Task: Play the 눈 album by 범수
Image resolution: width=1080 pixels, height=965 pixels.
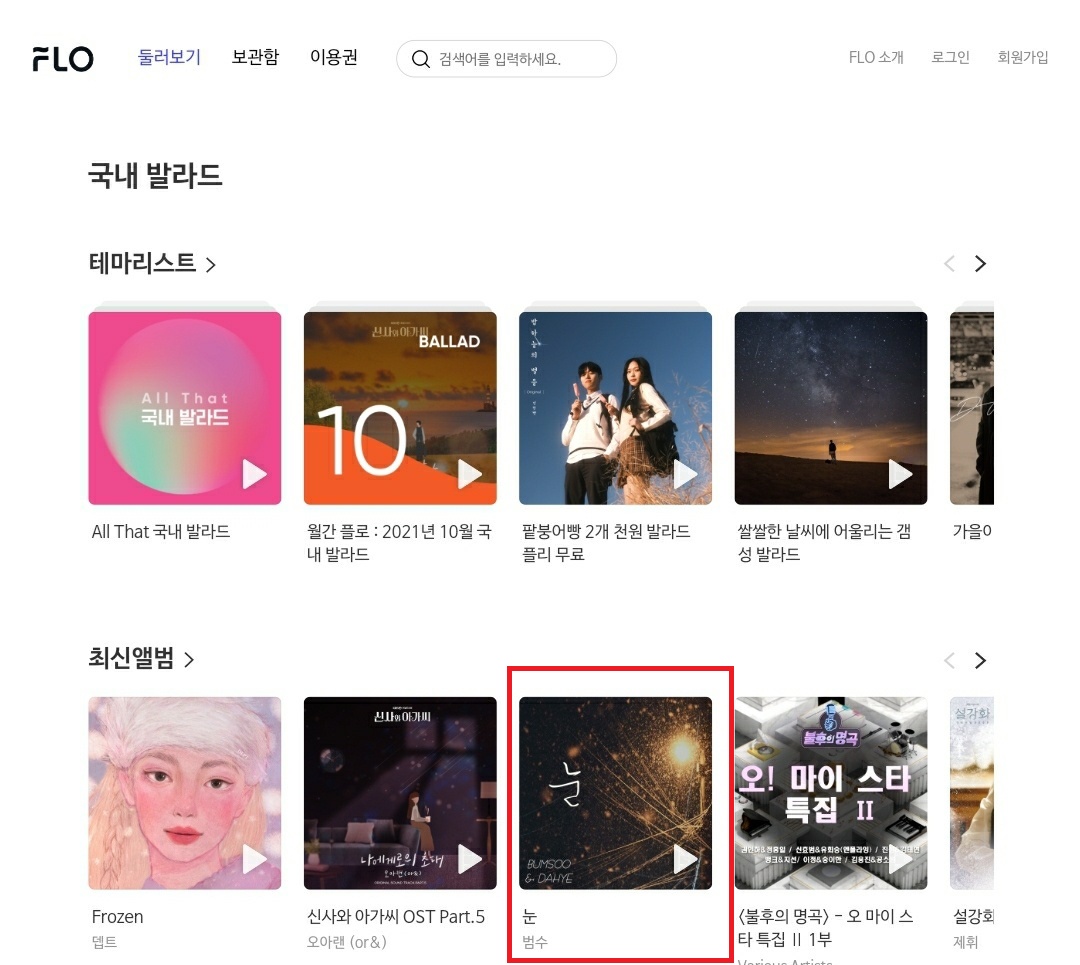Action: (685, 859)
